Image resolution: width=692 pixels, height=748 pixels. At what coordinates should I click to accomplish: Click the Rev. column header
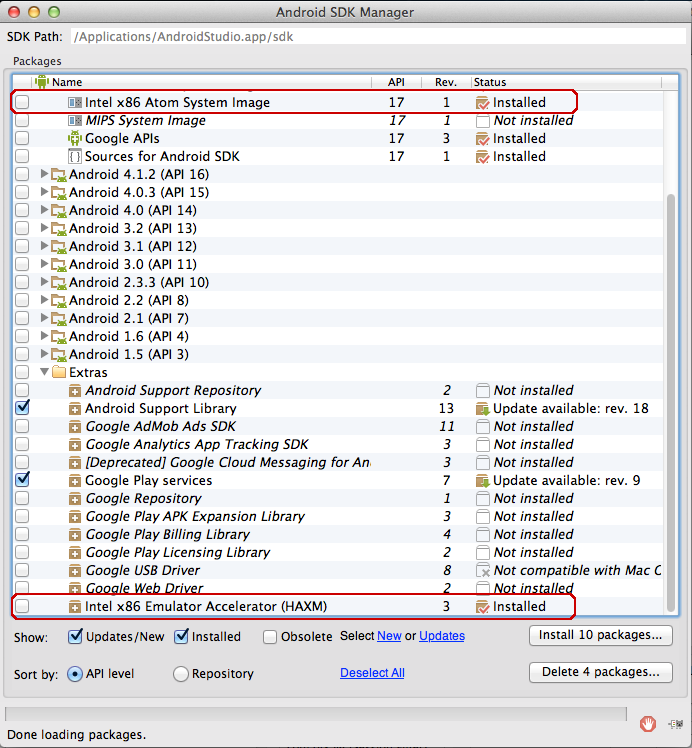coord(446,82)
